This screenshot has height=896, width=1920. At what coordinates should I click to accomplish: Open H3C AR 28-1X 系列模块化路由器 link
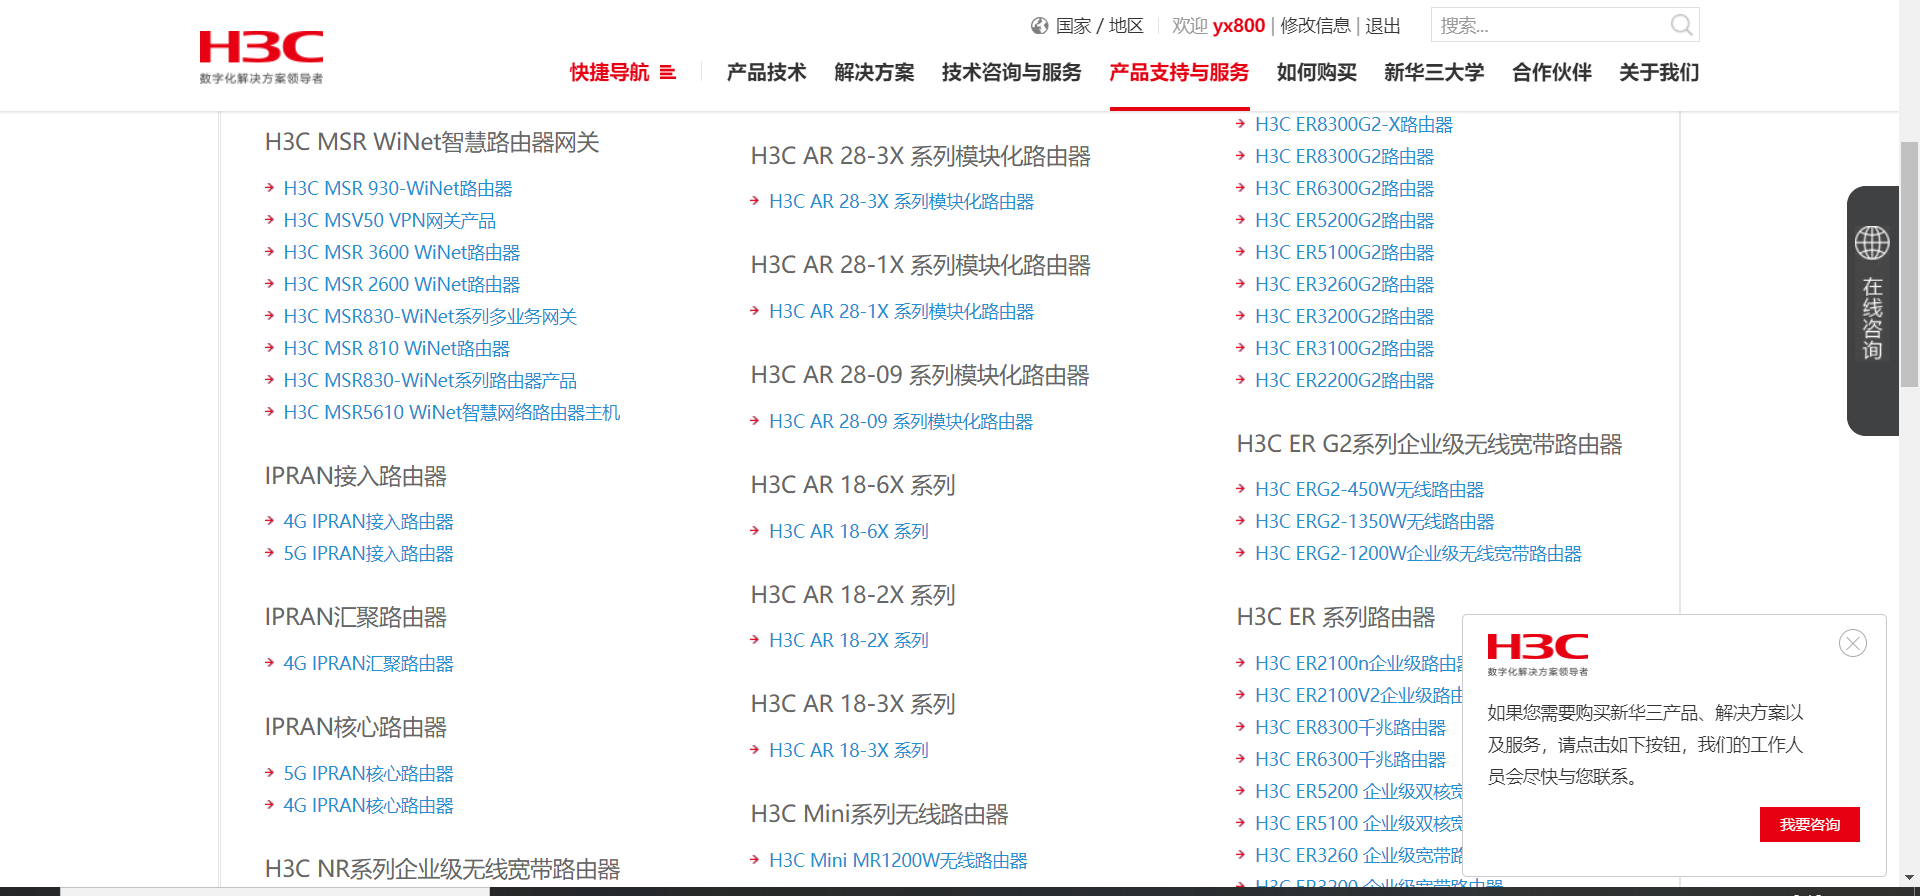[x=902, y=311]
